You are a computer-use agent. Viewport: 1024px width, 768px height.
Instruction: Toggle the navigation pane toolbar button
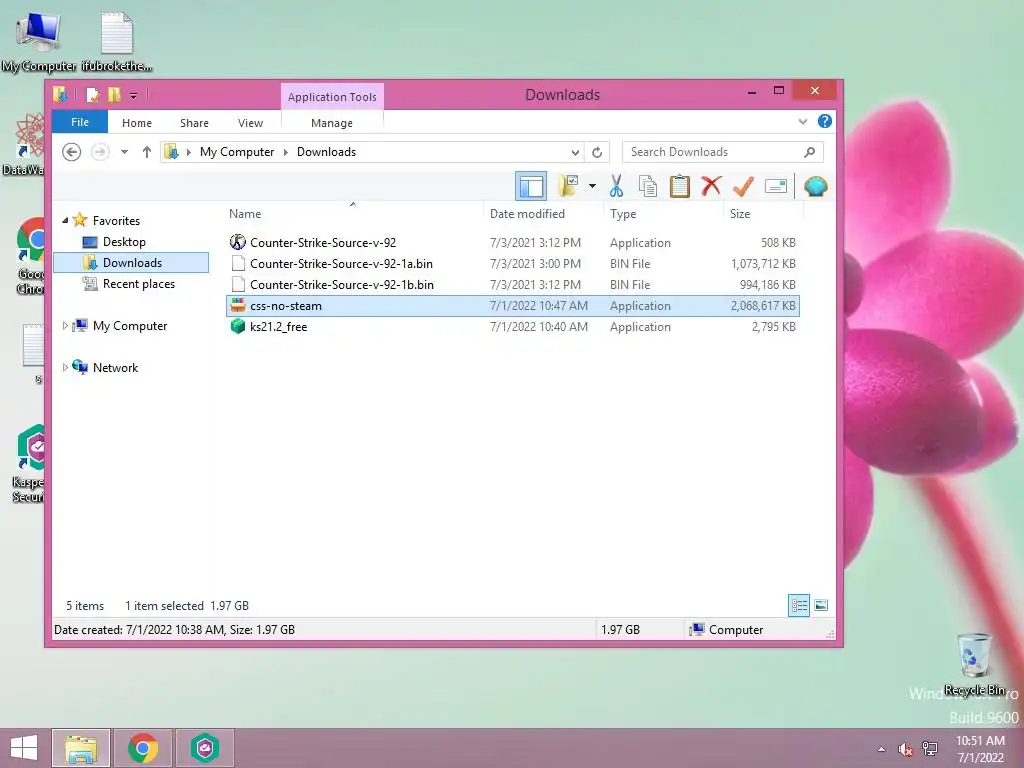point(531,187)
